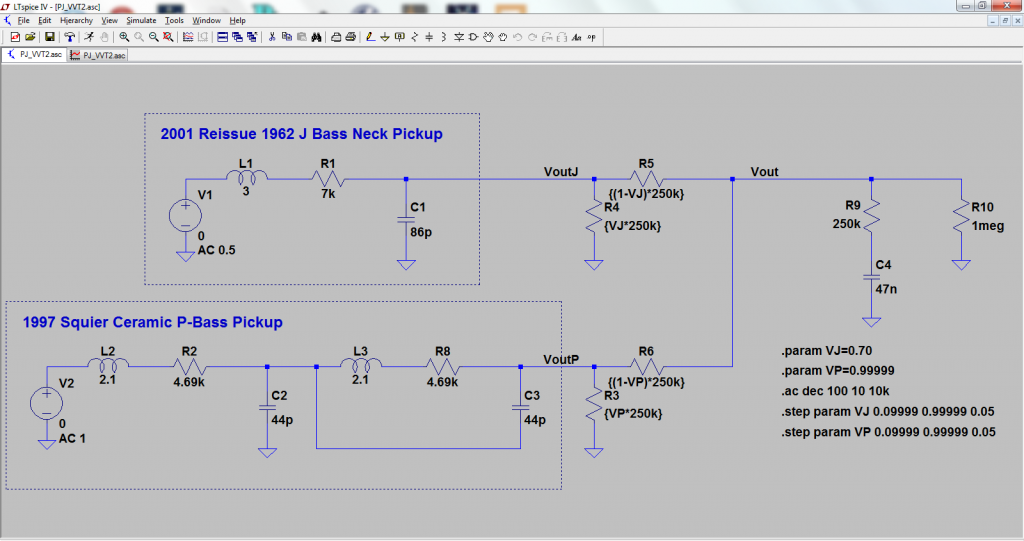
Task: Open the File menu
Action: pos(24,20)
